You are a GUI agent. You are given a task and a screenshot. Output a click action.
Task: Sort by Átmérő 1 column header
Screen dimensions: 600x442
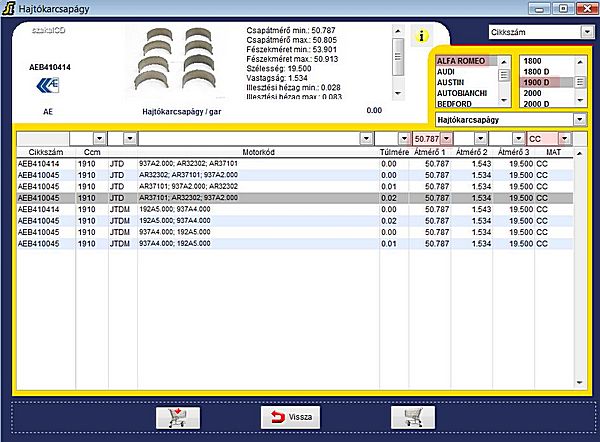430,152
